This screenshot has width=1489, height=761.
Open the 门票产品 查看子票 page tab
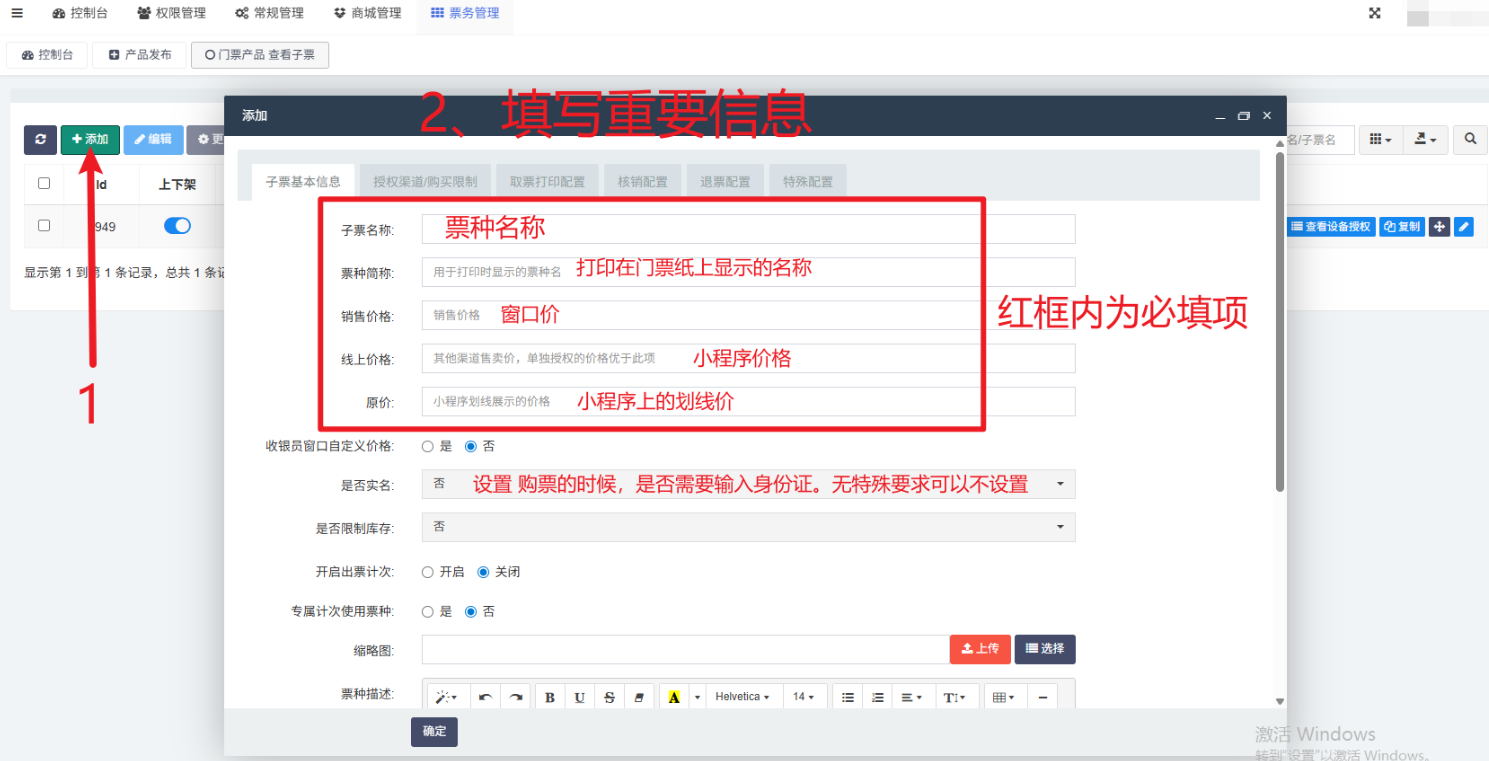click(x=260, y=55)
